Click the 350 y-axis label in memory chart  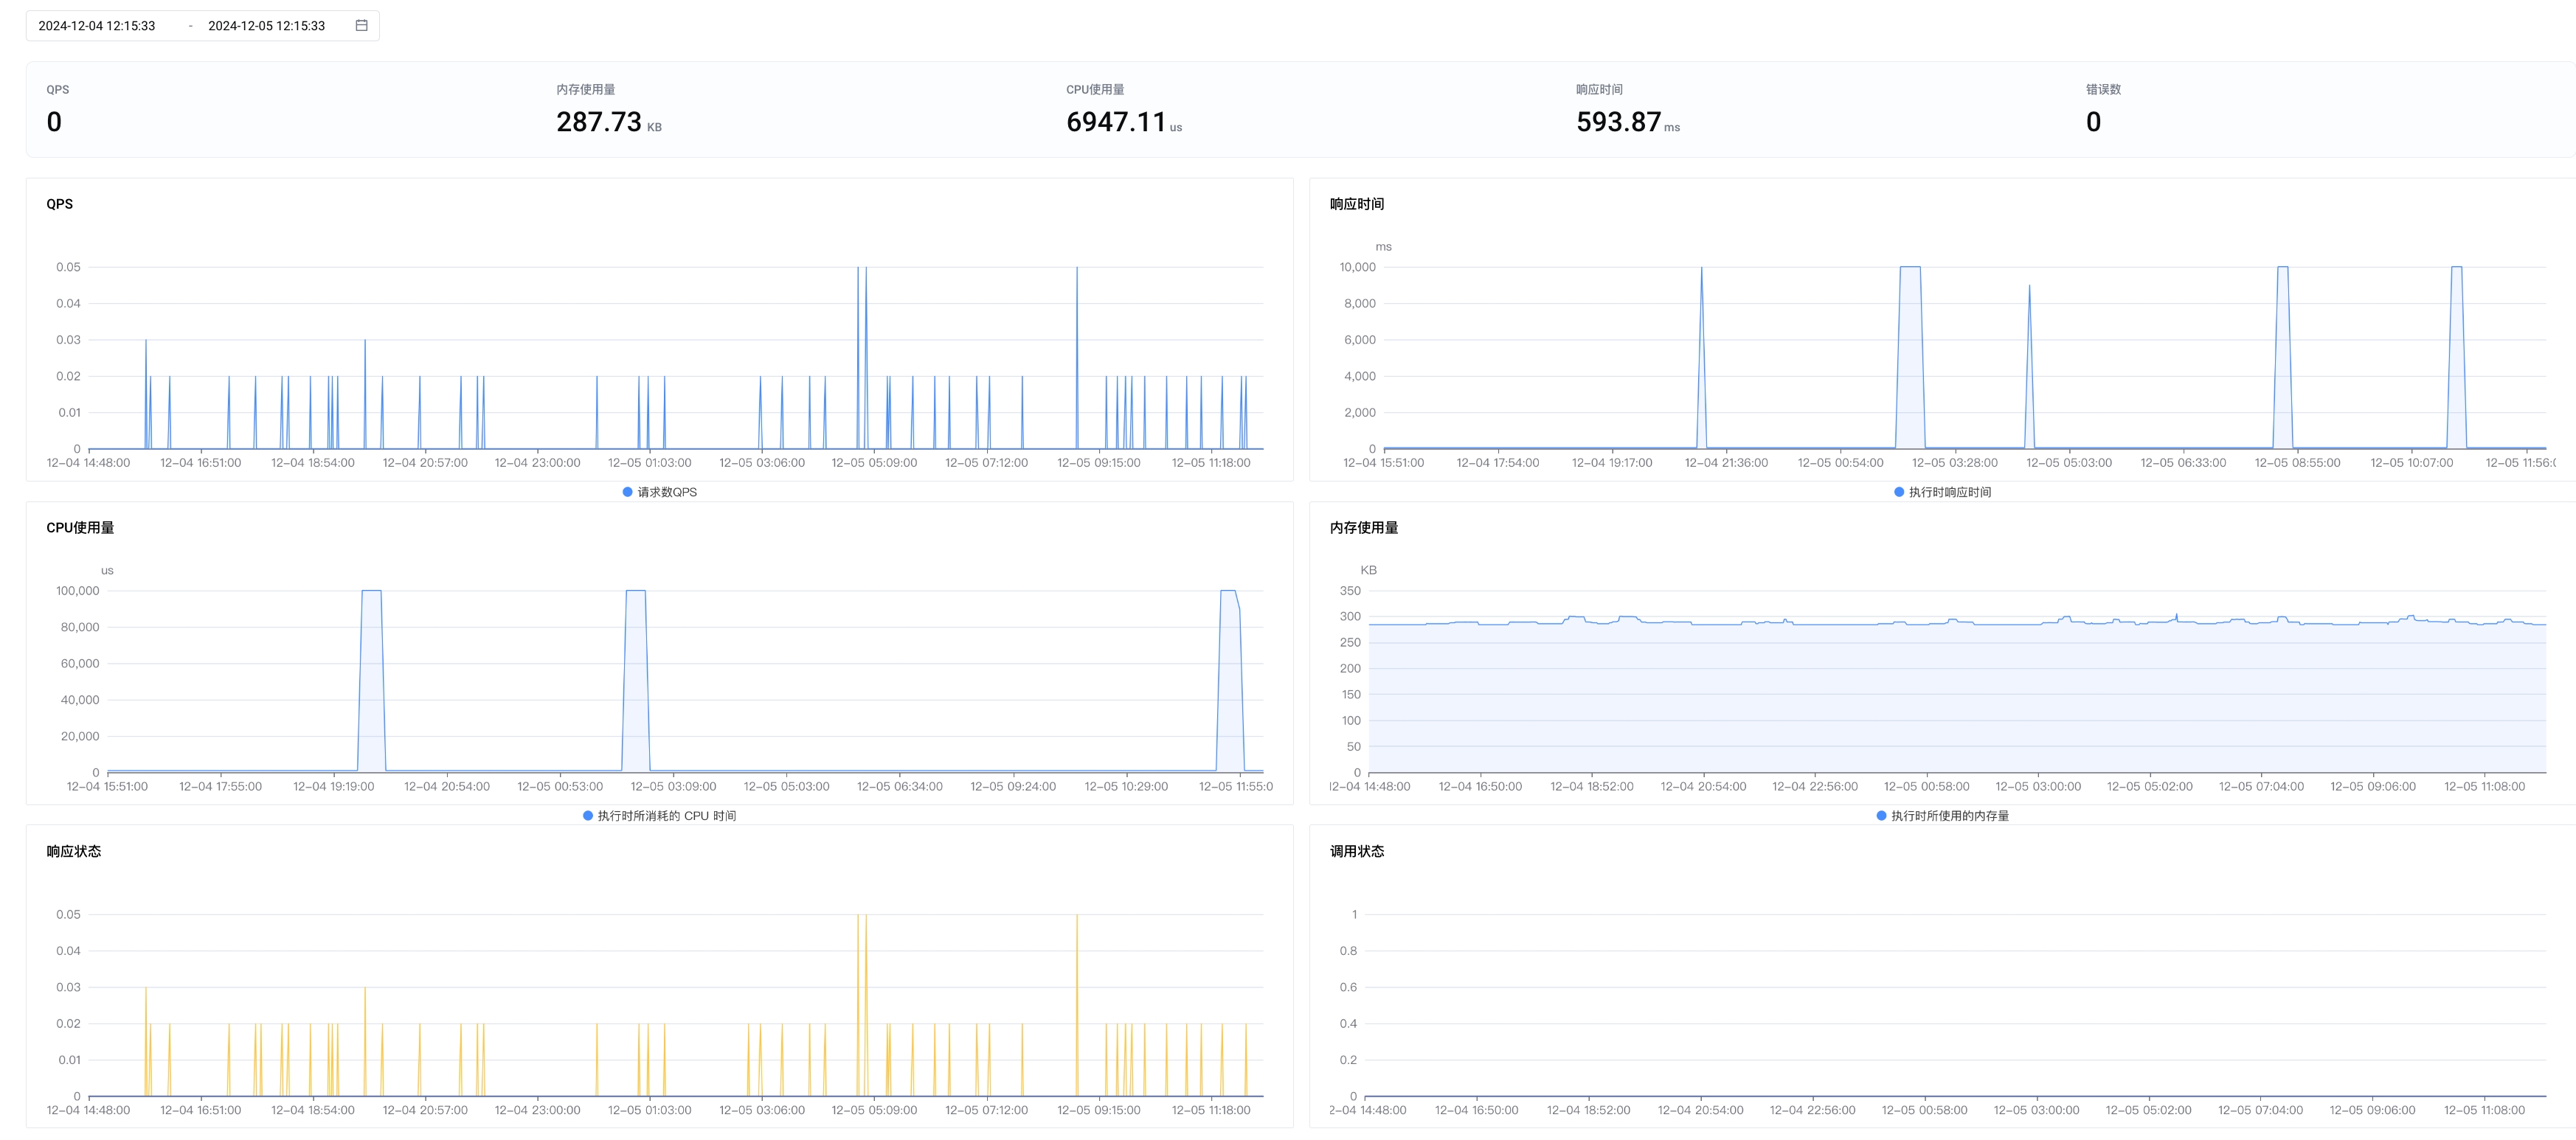[x=1350, y=591]
